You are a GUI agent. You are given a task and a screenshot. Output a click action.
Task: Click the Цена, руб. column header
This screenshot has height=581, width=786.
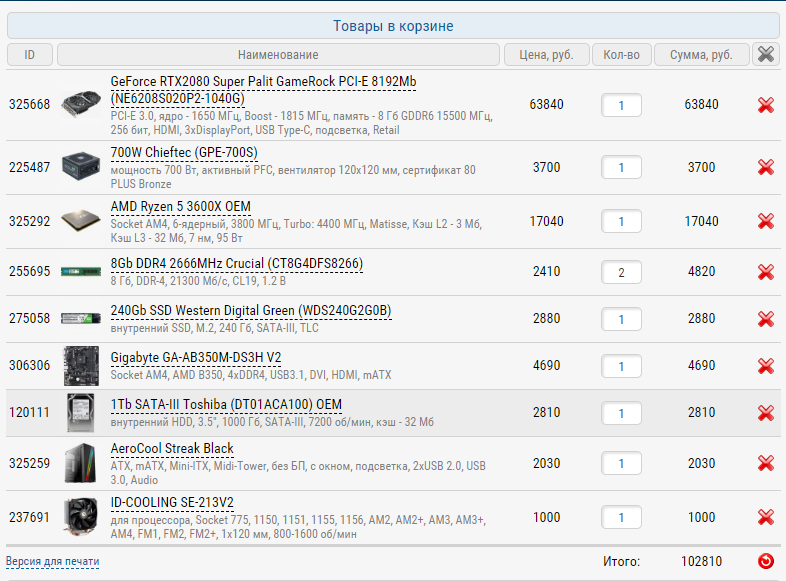[546, 55]
